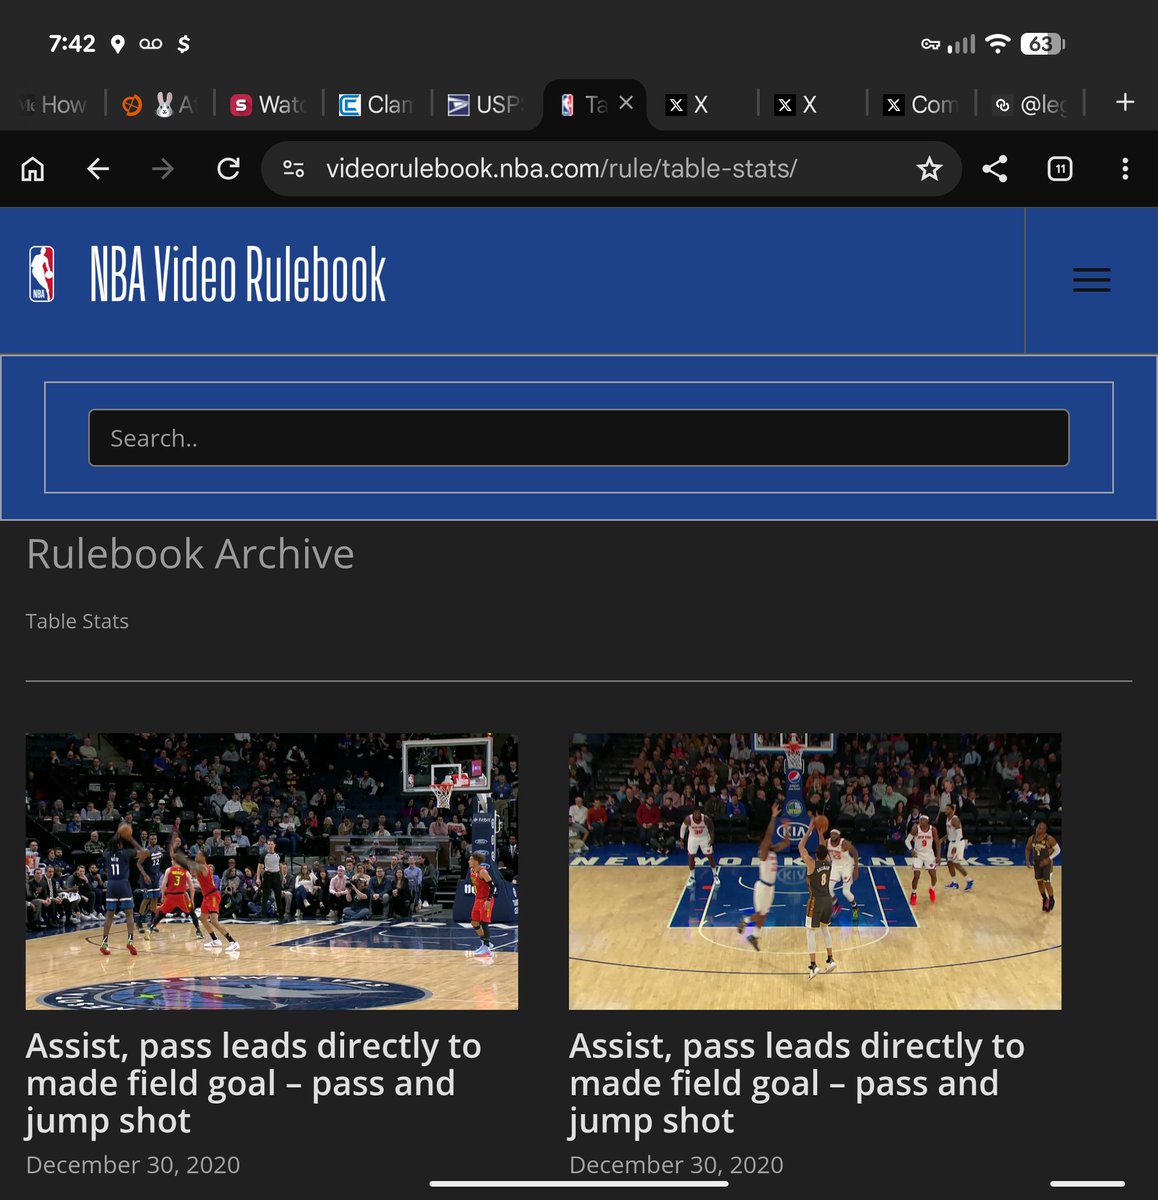Viewport: 1158px width, 1200px height.
Task: Focus the Search.. input field
Action: [579, 438]
